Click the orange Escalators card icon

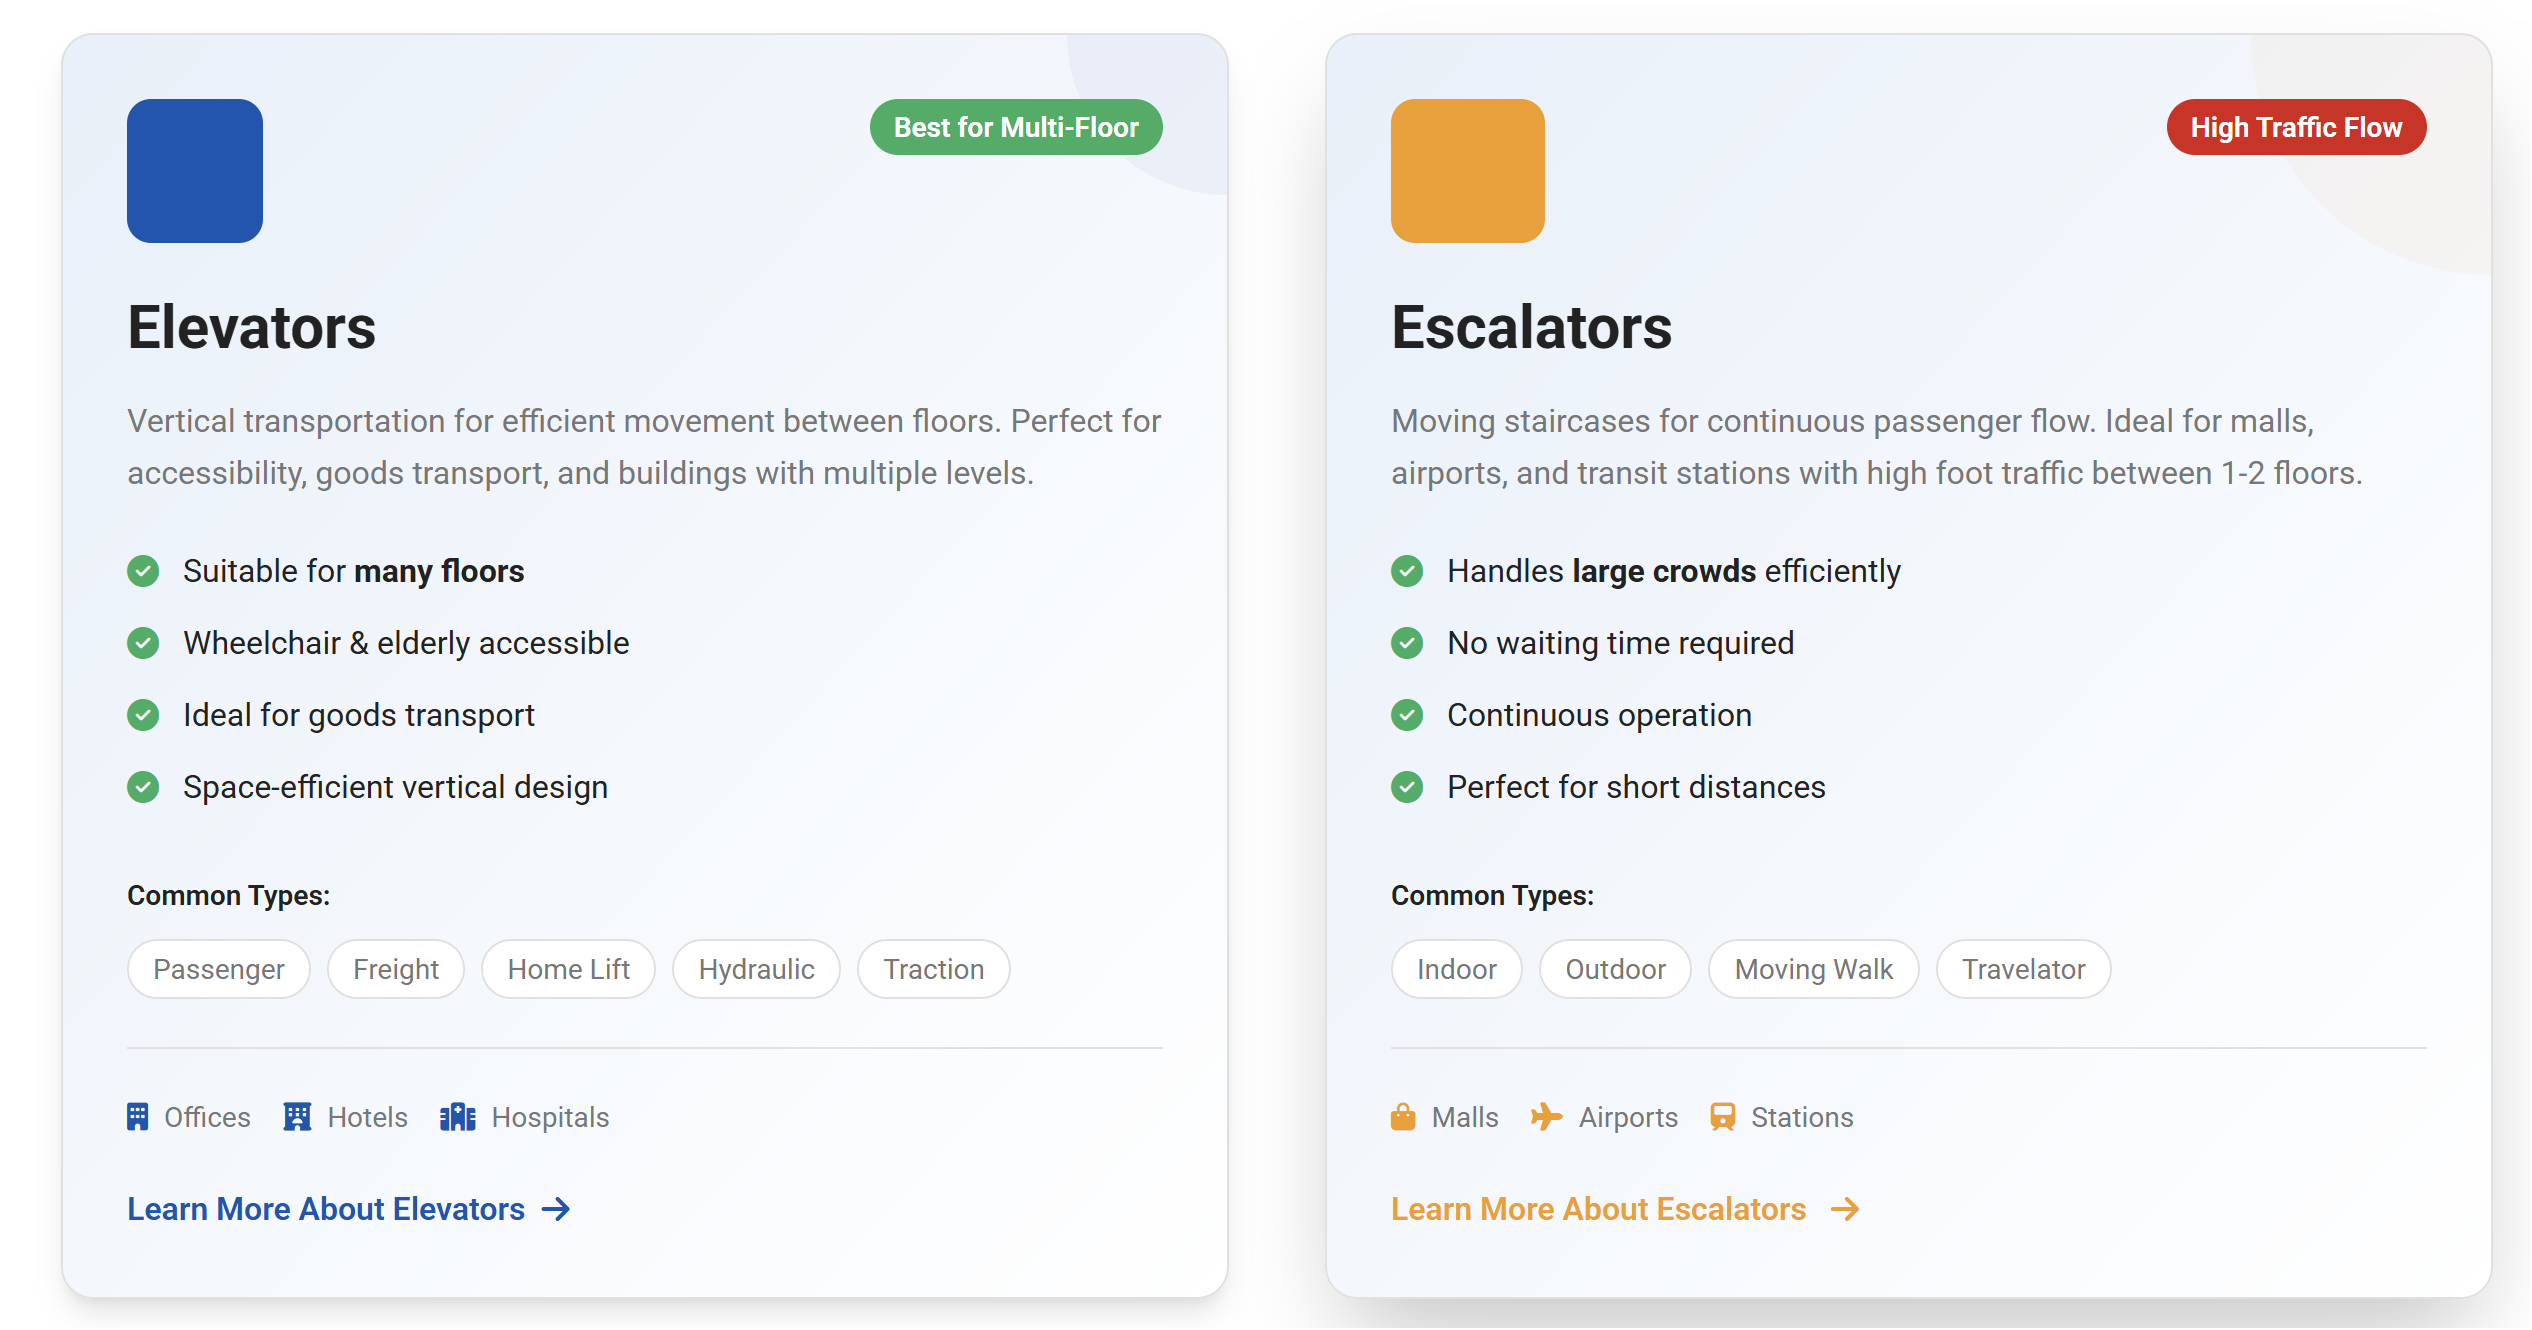pyautogui.click(x=1467, y=171)
